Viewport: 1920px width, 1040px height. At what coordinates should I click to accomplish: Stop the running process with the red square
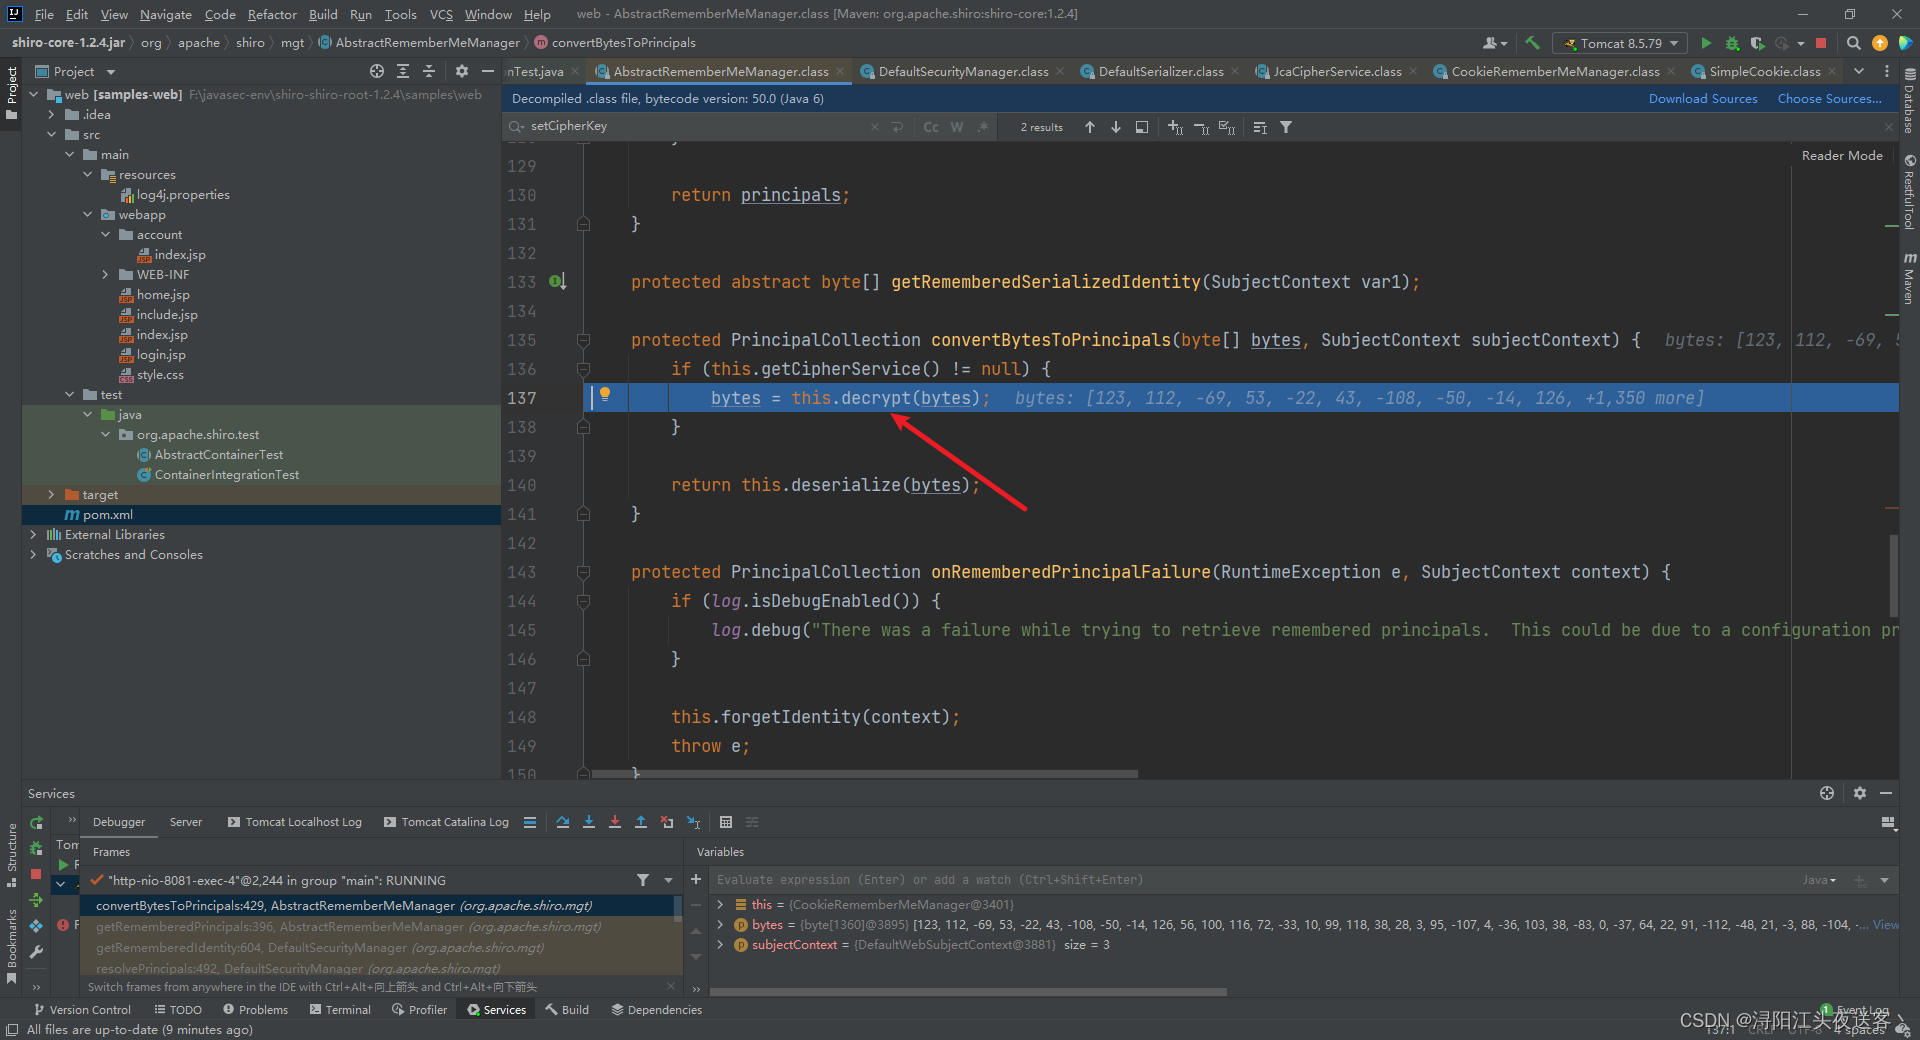tap(1821, 43)
